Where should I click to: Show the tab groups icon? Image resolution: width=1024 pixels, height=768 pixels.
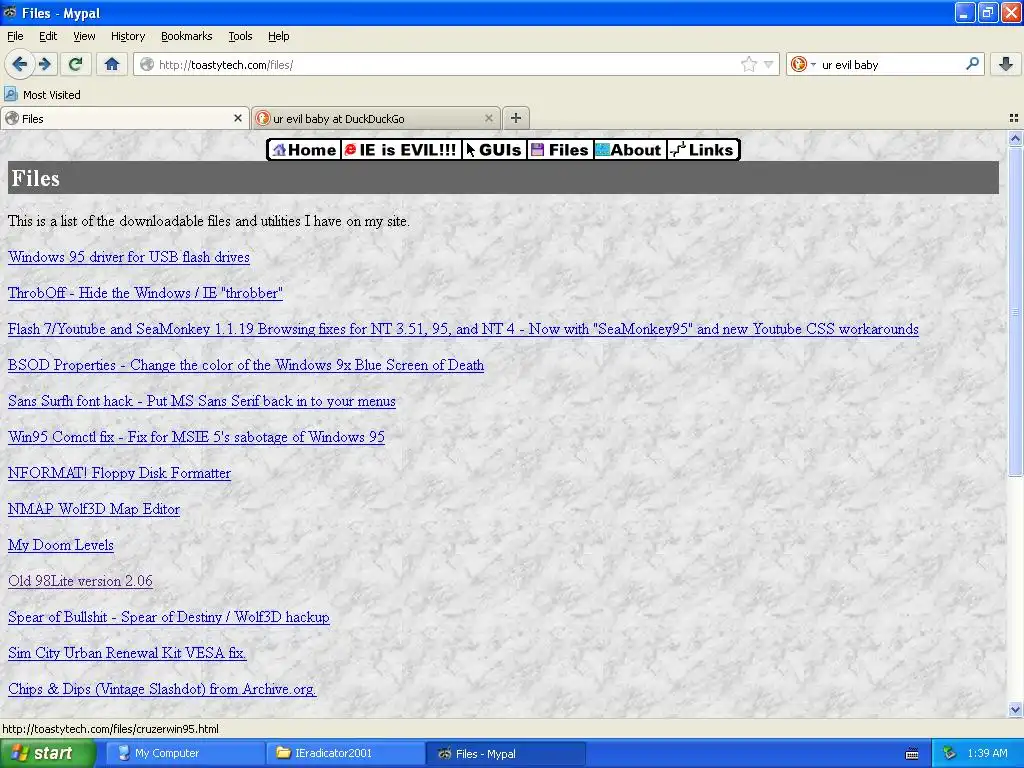1014,118
